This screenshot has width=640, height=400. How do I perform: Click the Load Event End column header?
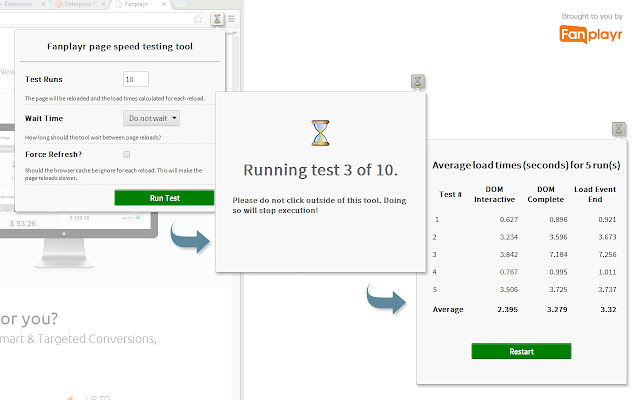click(x=595, y=194)
